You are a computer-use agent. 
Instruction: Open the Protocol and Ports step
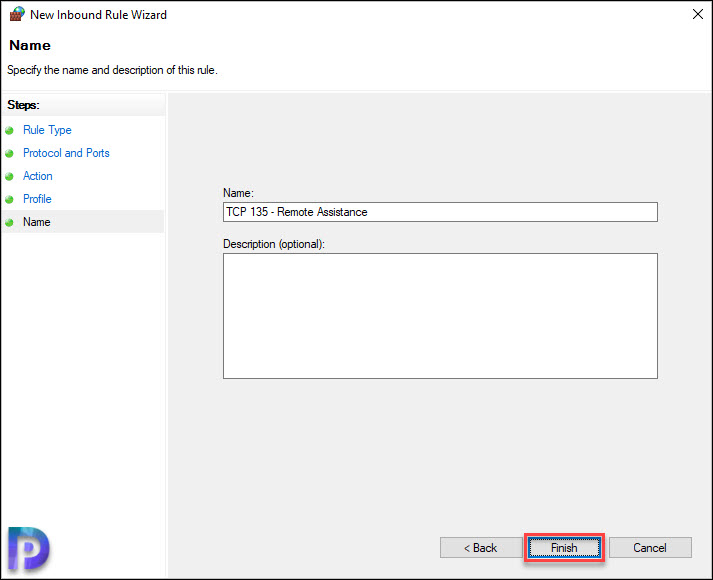coord(66,153)
